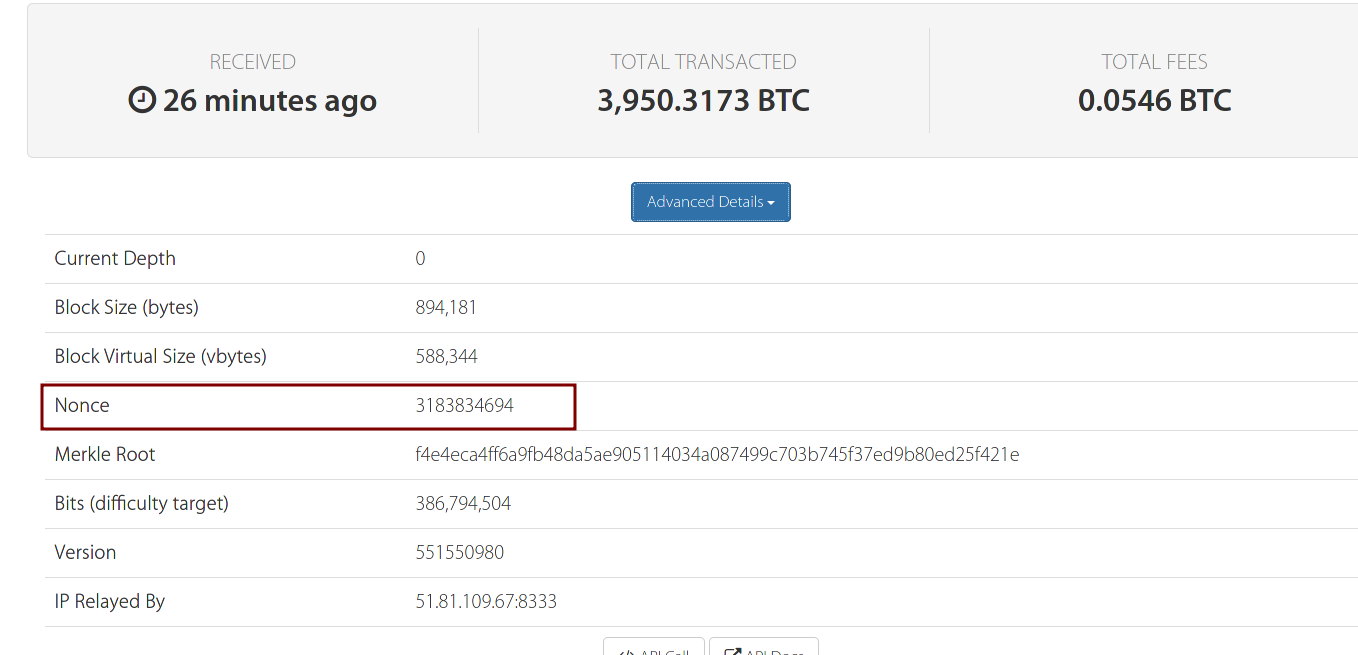The height and width of the screenshot is (655, 1358).
Task: Click the RECEIVED heading
Action: [253, 62]
